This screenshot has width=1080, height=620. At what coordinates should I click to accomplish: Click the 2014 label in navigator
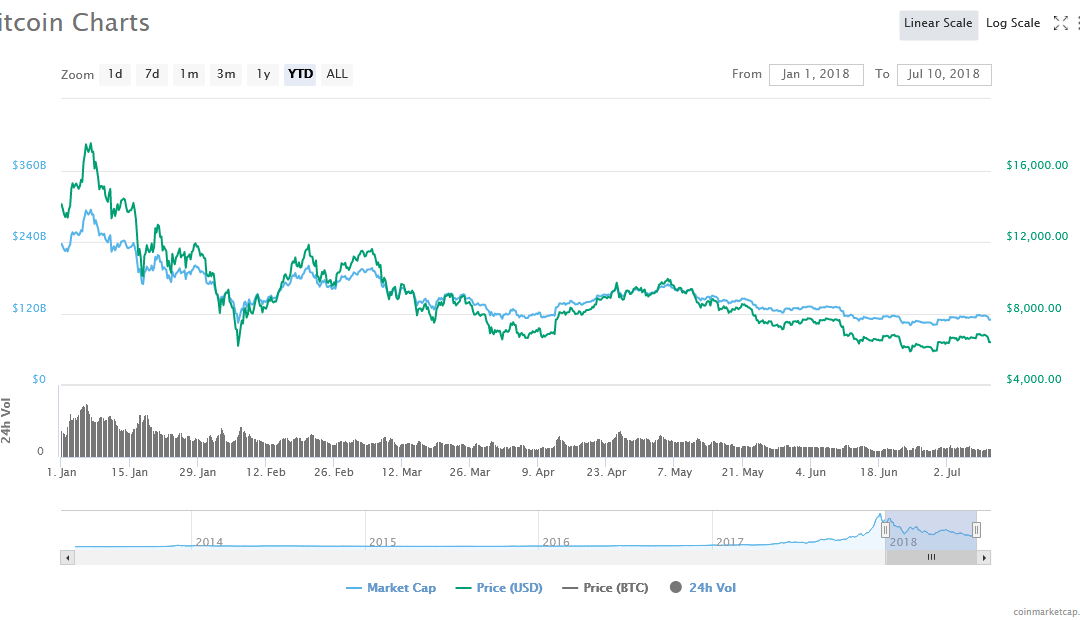click(x=209, y=542)
